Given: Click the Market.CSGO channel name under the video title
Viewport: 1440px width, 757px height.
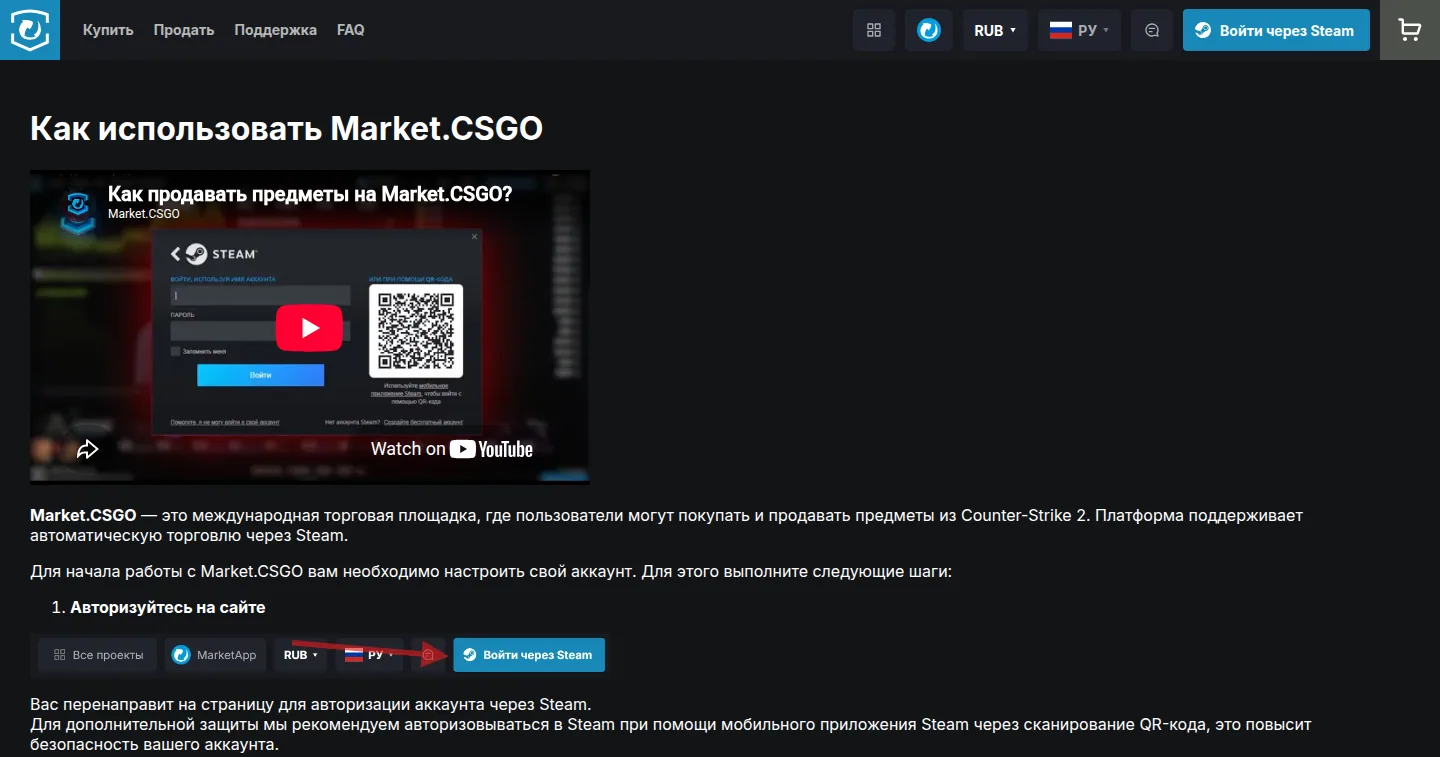Looking at the screenshot, I should 144,214.
